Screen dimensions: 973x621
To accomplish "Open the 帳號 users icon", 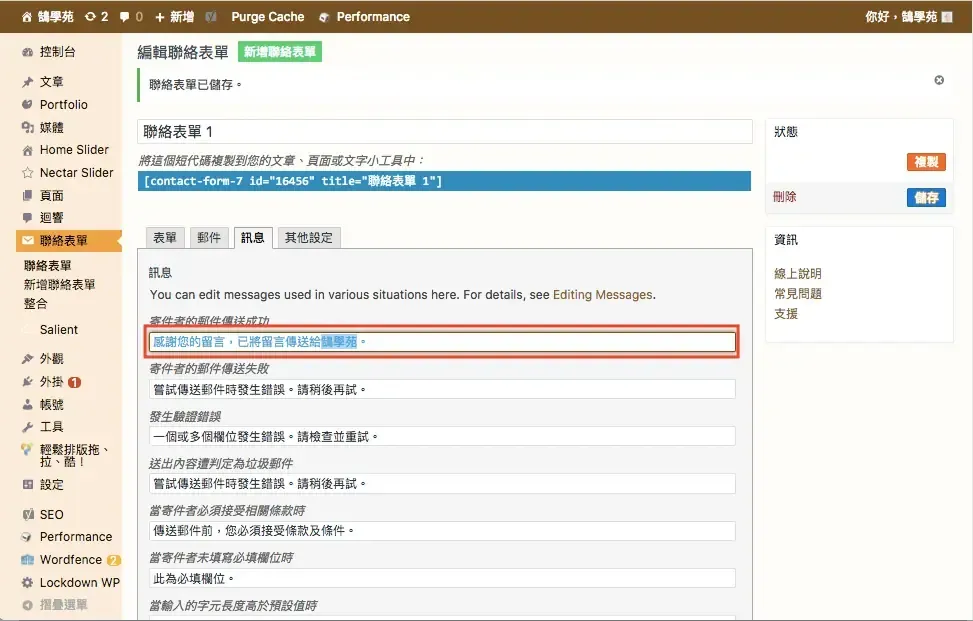I will tap(27, 404).
